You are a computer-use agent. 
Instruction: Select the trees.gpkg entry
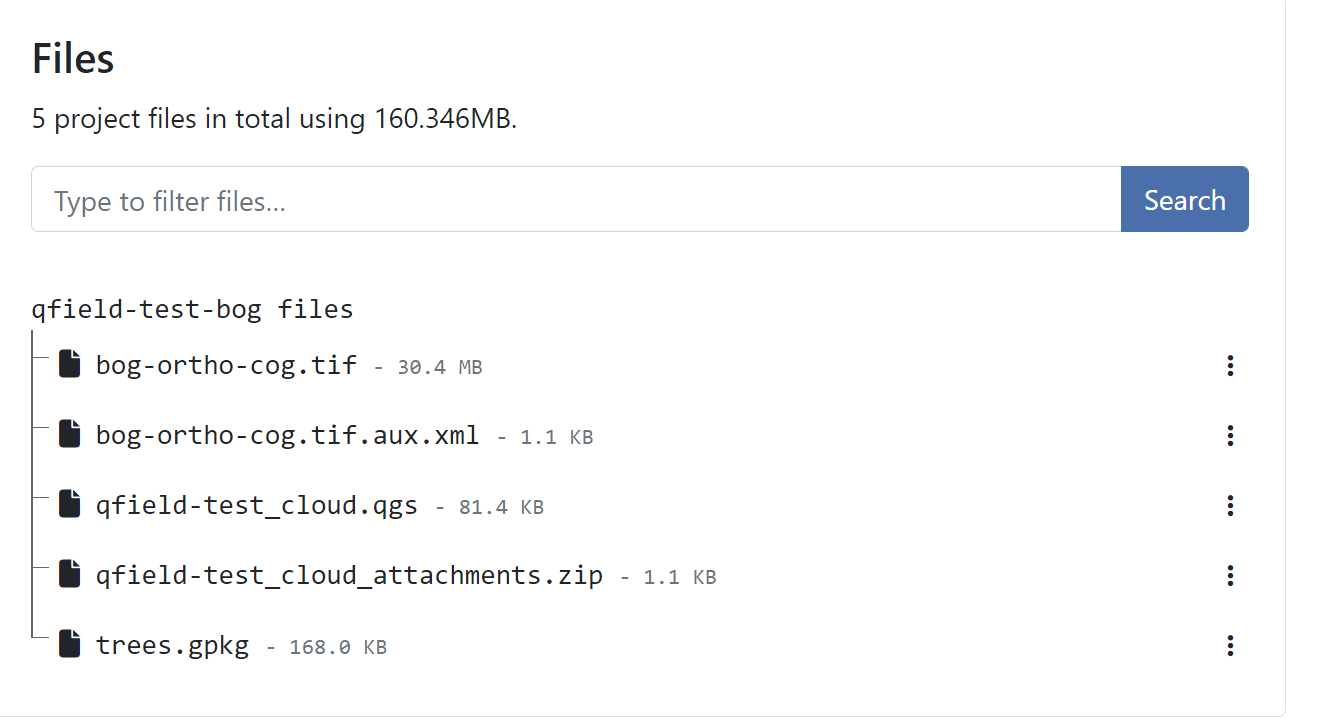[x=172, y=645]
